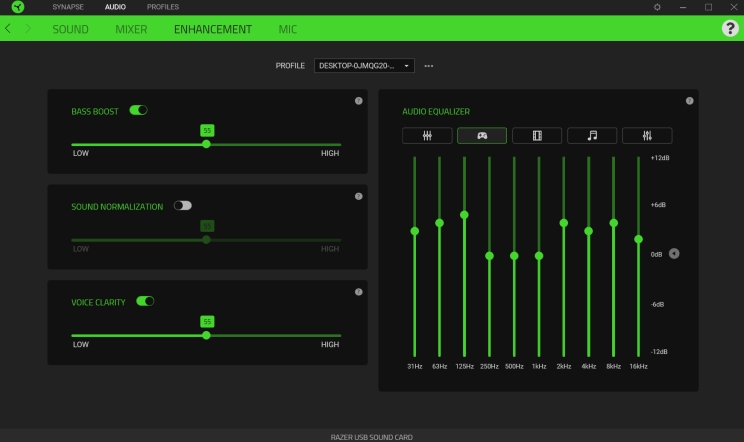This screenshot has height=442, width=744.
Task: Open the settings gear icon
Action: point(657,7)
